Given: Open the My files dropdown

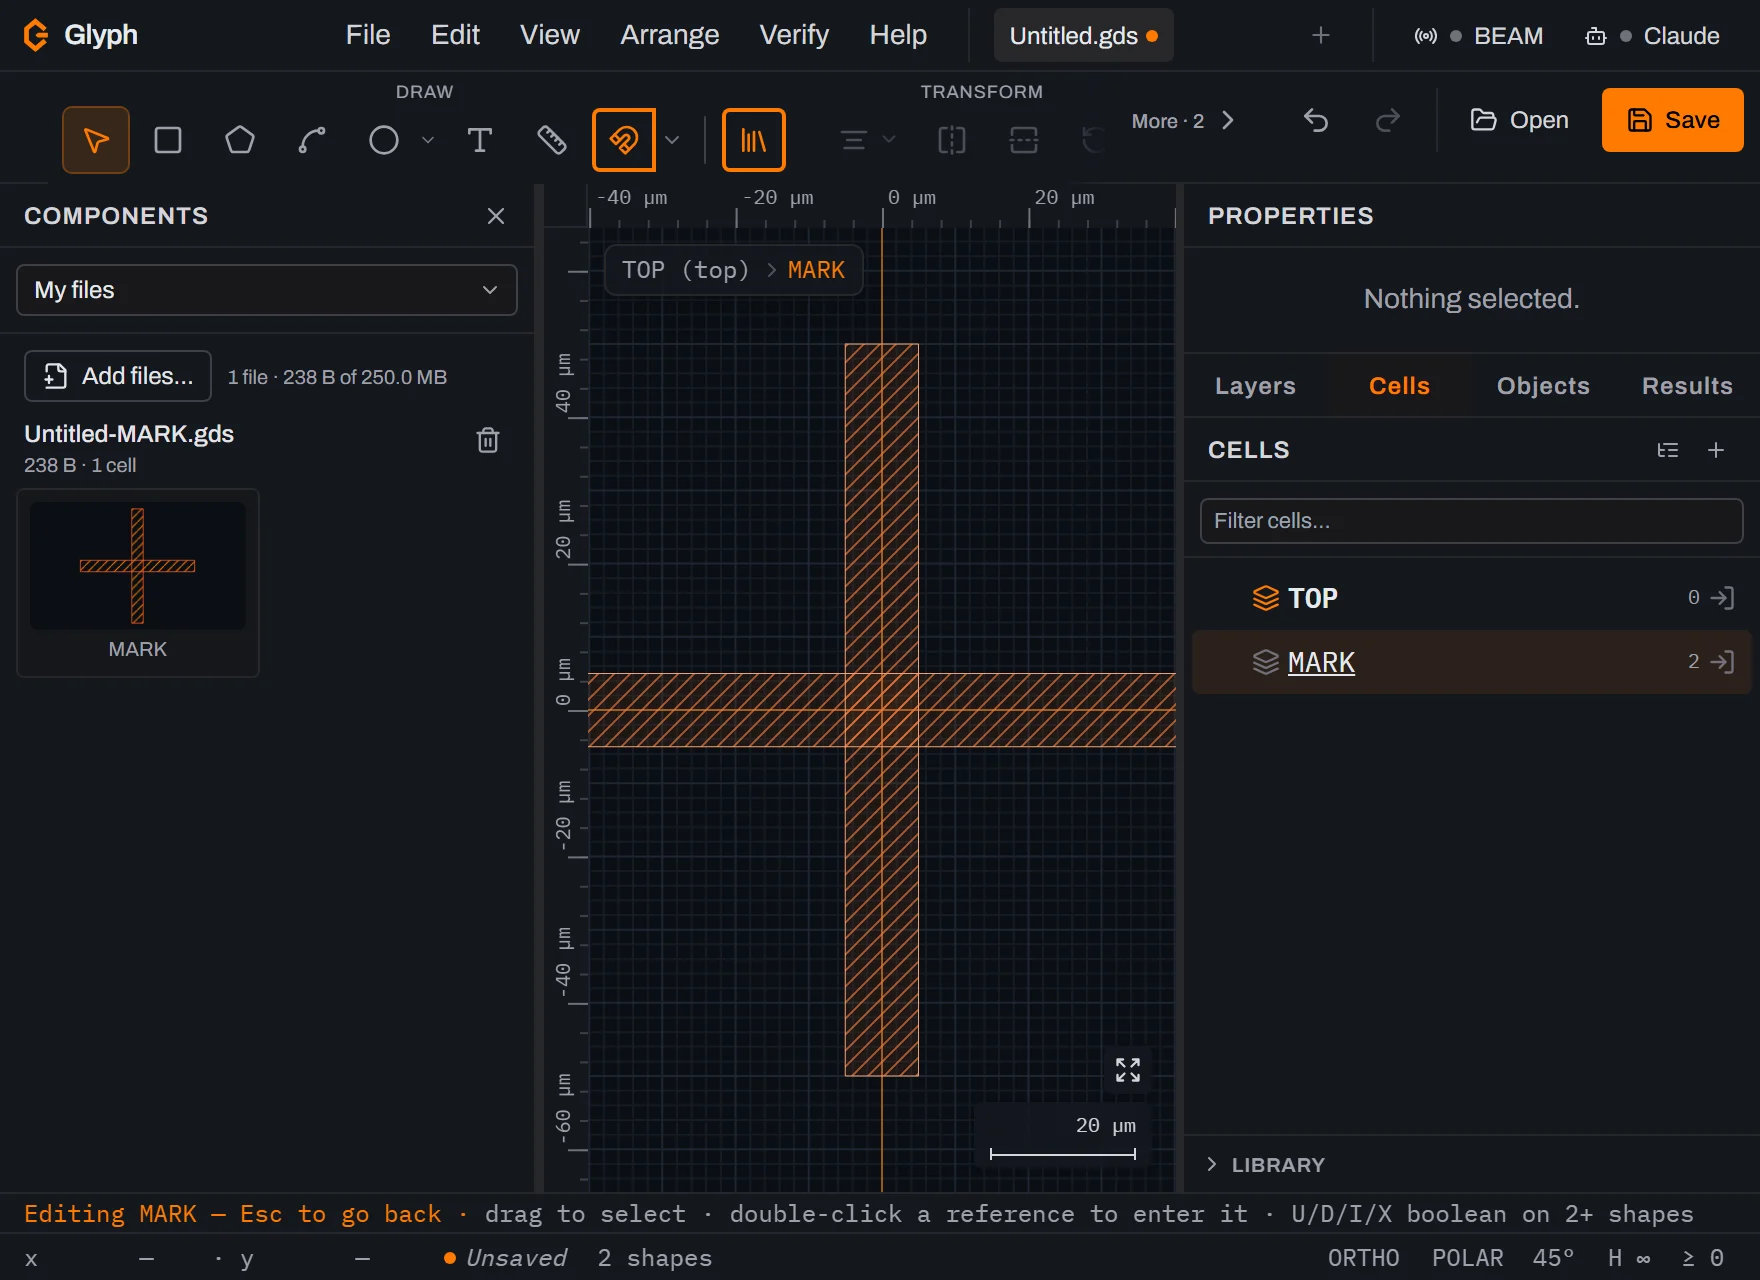Looking at the screenshot, I should pyautogui.click(x=267, y=290).
